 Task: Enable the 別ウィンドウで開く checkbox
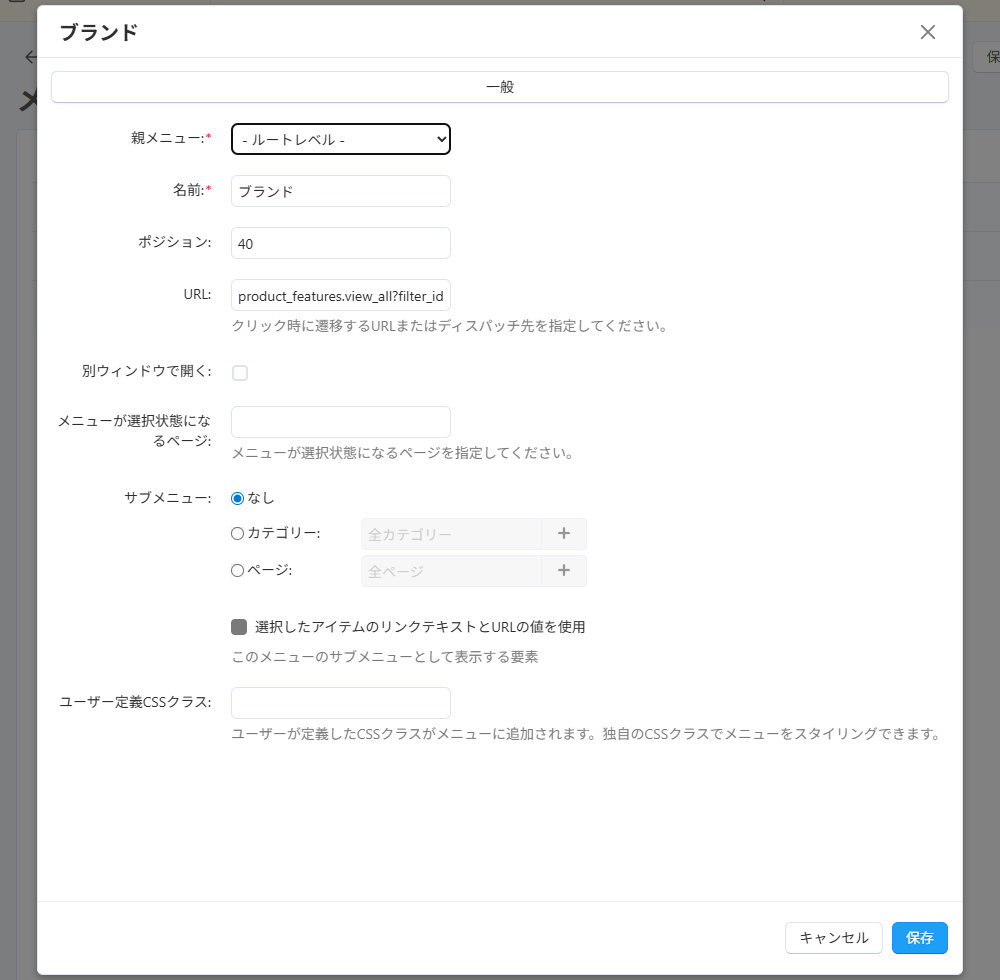pos(240,373)
